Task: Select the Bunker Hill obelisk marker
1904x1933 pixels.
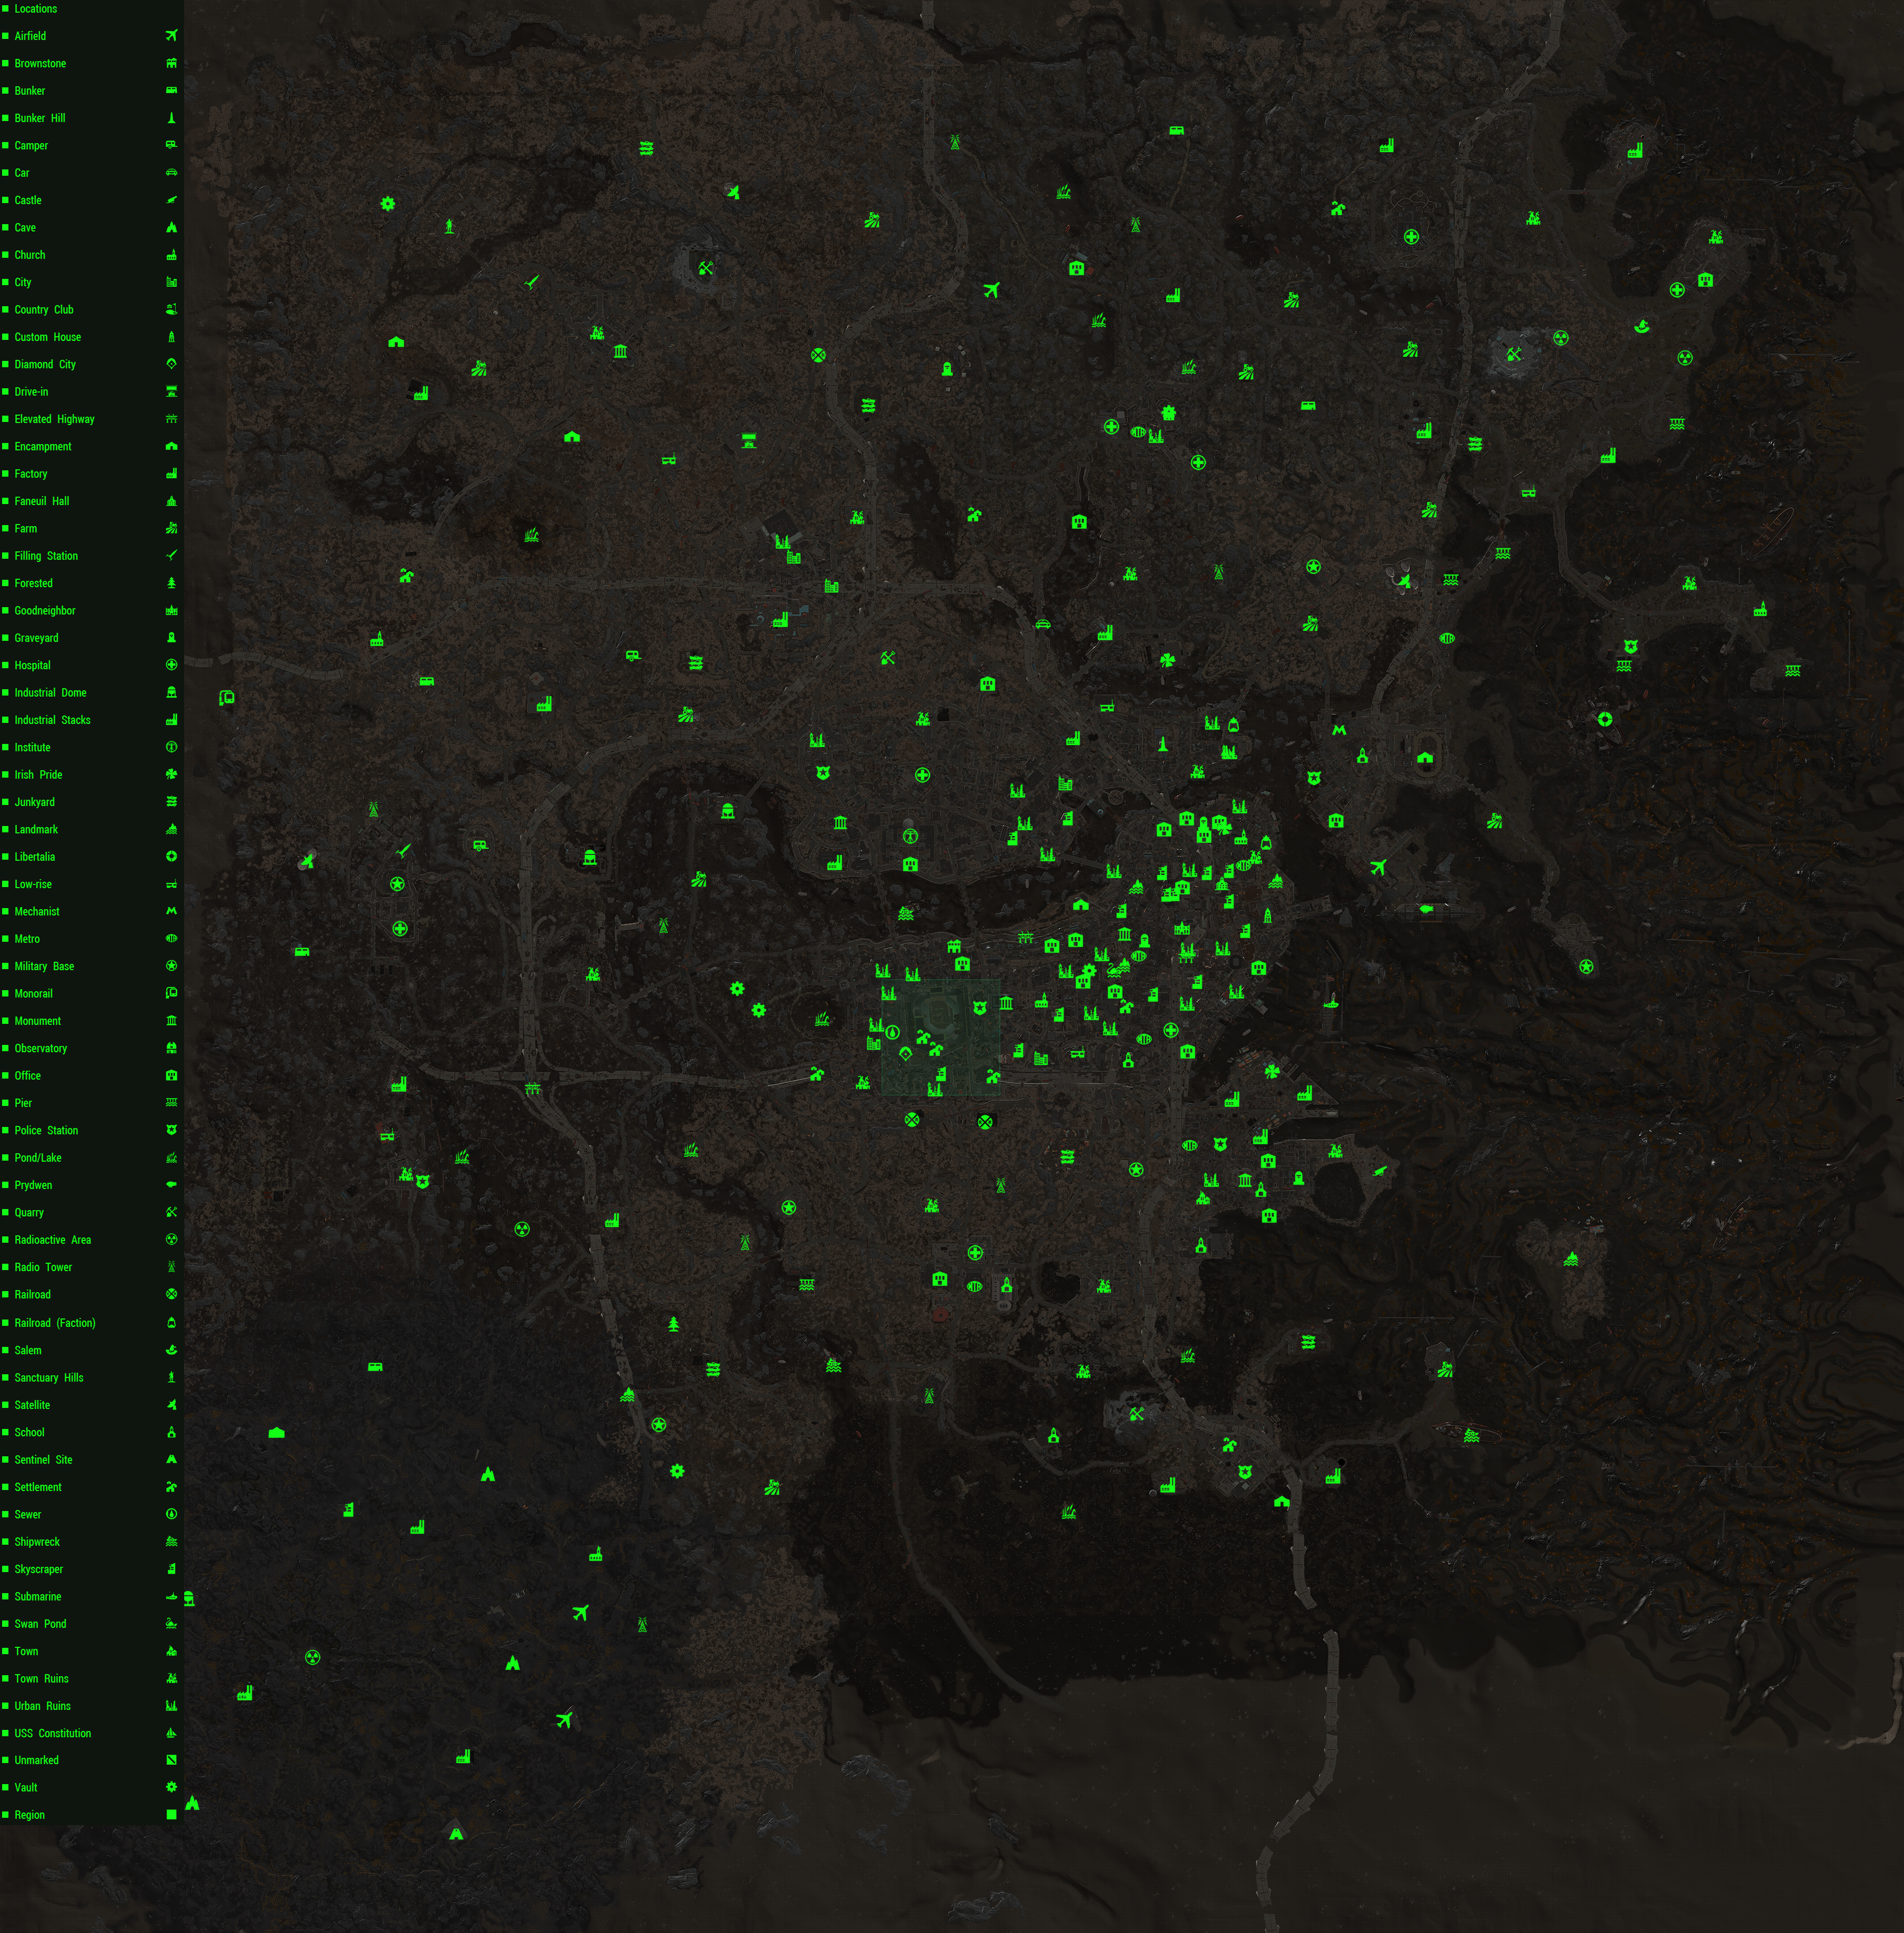Action: pyautogui.click(x=1162, y=744)
